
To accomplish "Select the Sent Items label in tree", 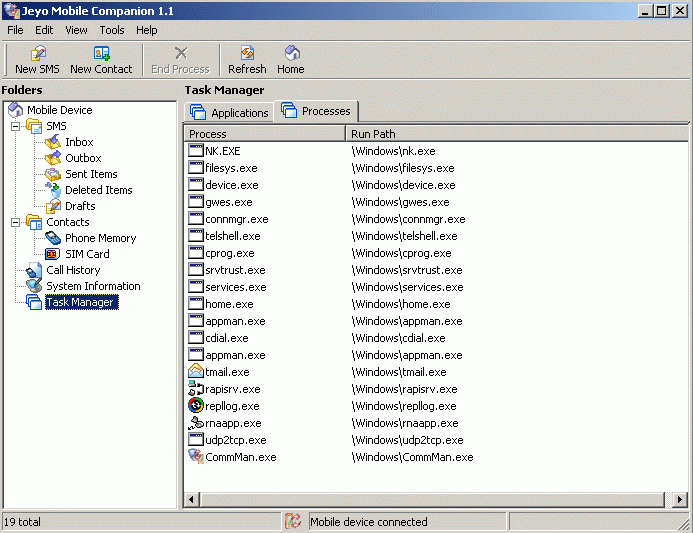I will coord(91,174).
